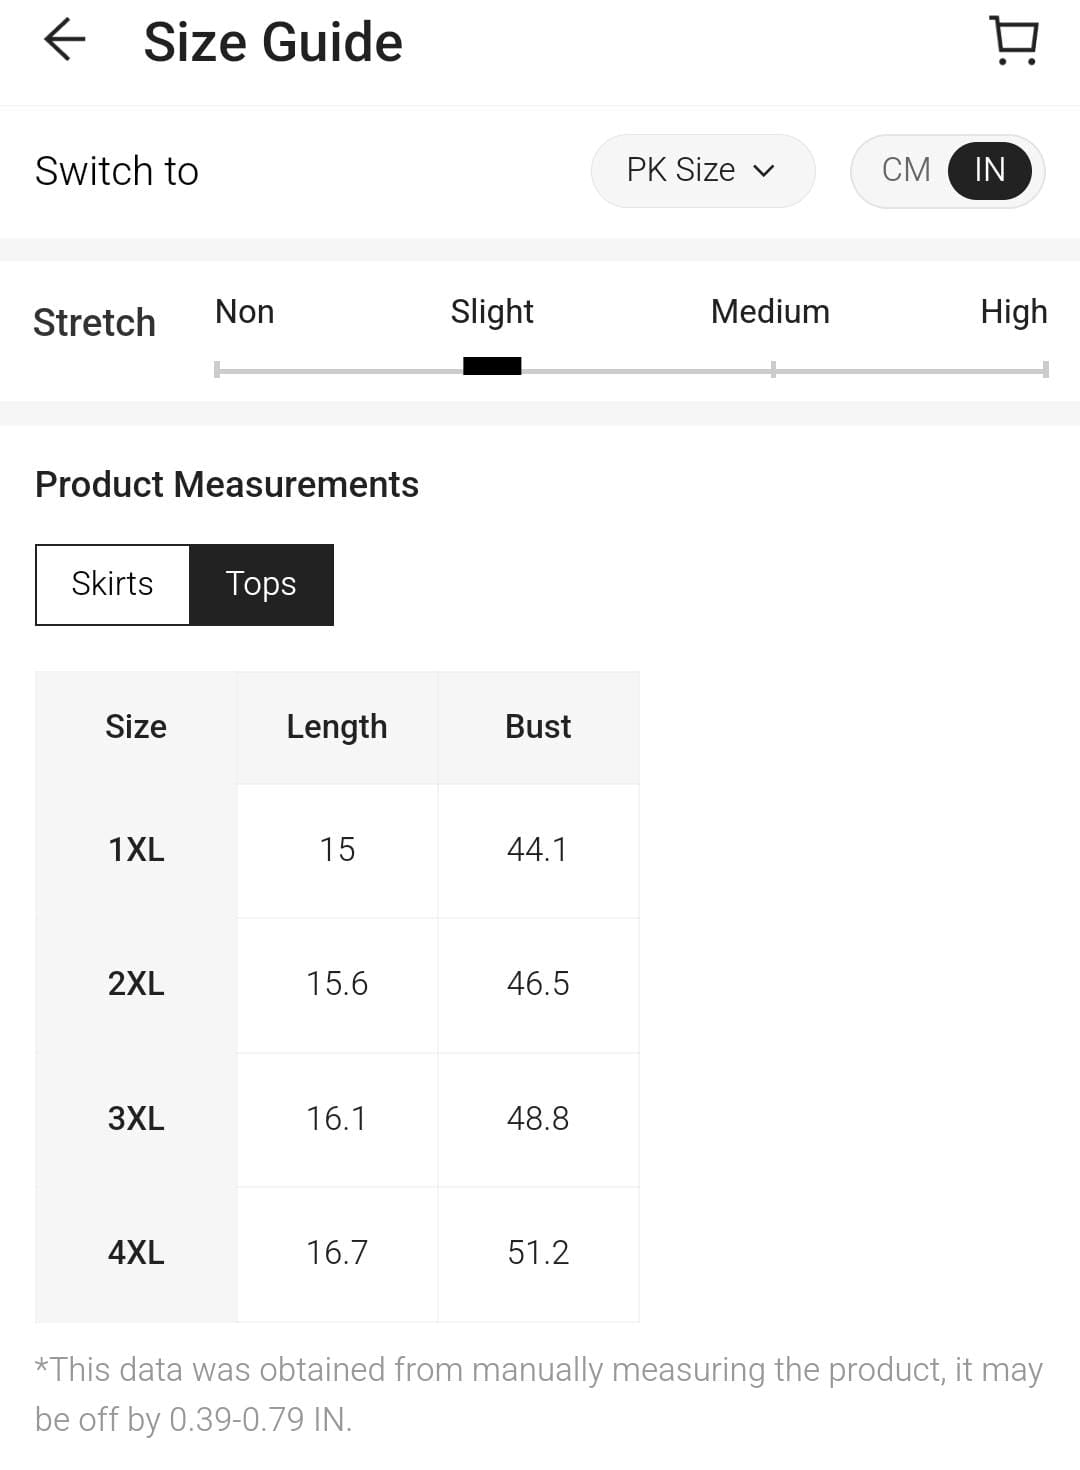1080x1470 pixels.
Task: Switch units to CM
Action: [x=906, y=170]
